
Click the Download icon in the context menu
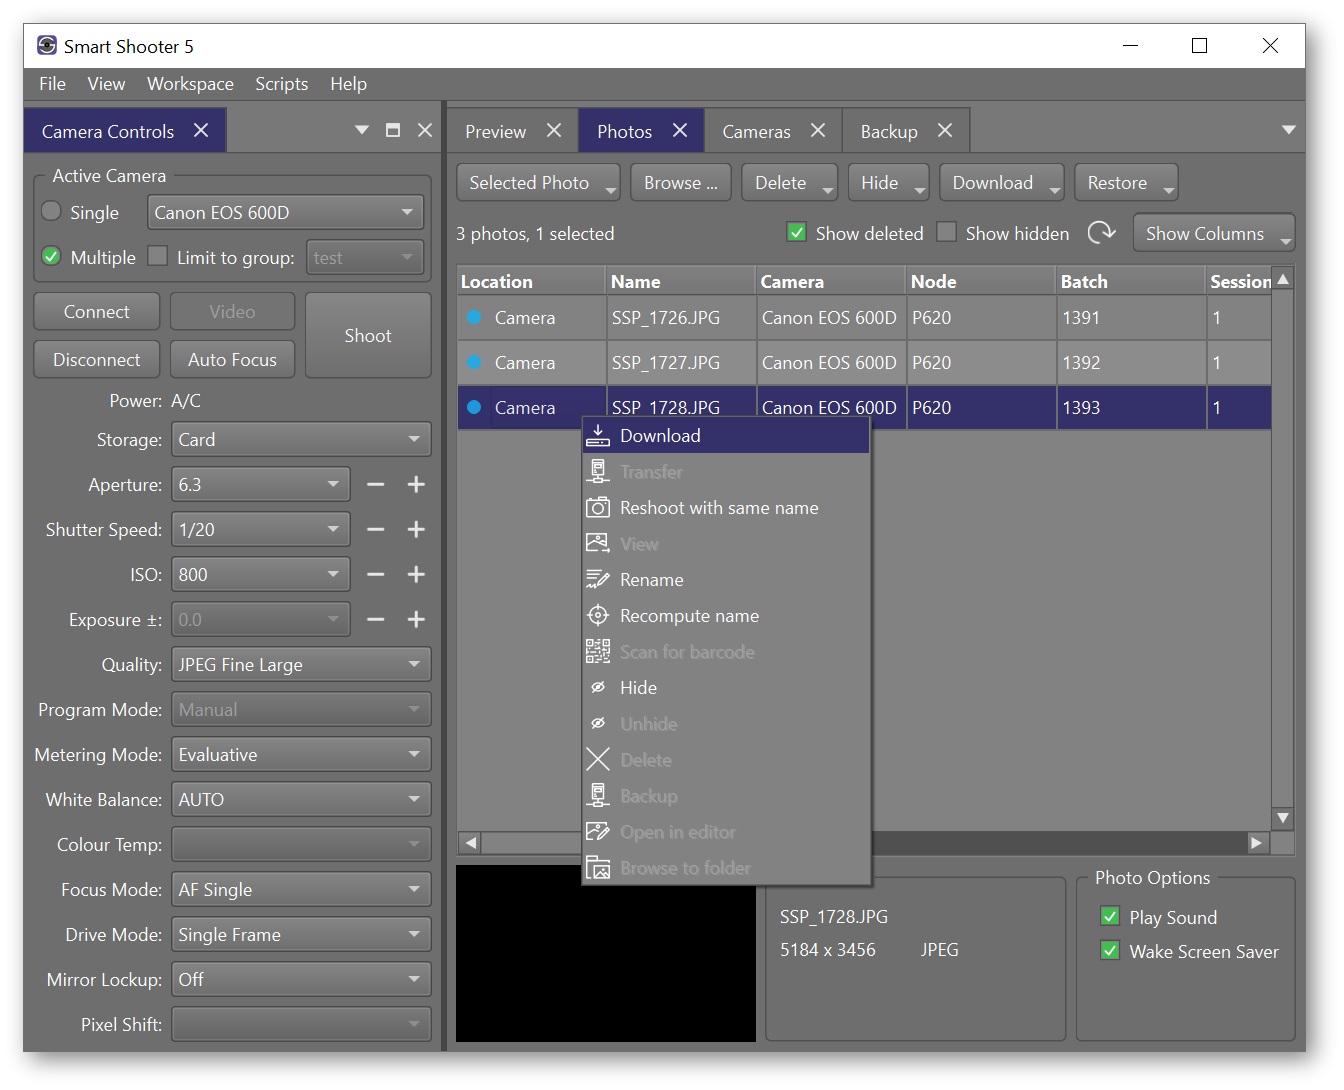point(598,435)
